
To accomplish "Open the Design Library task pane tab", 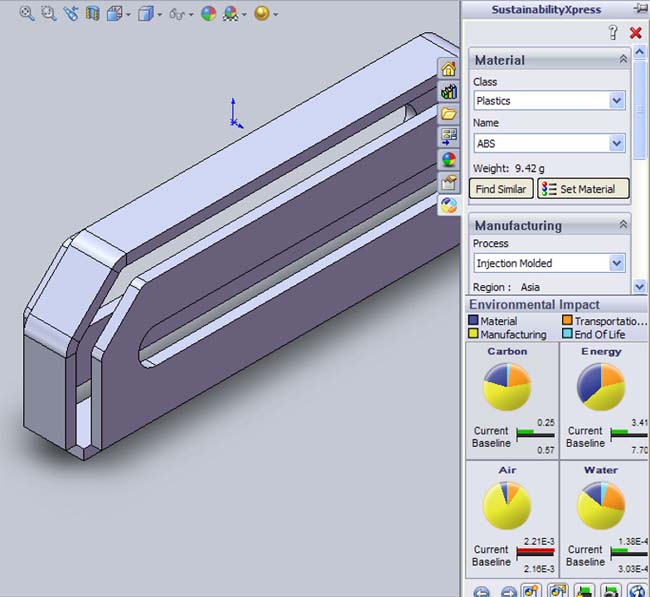I will (449, 91).
